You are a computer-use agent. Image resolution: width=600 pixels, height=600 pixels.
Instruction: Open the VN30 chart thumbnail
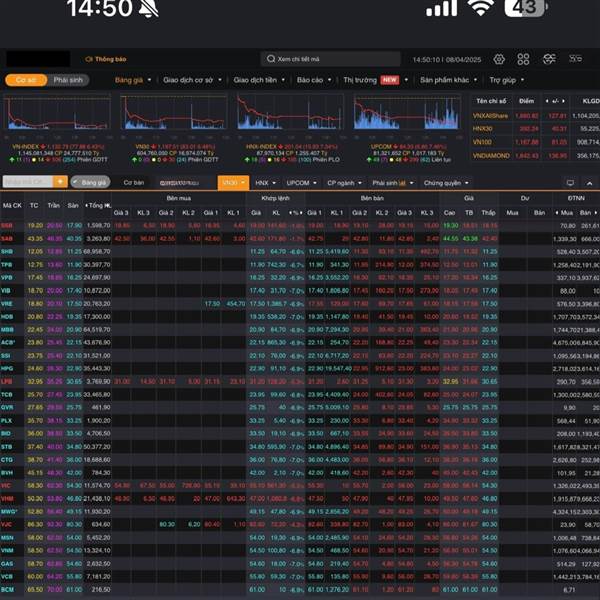click(x=174, y=113)
